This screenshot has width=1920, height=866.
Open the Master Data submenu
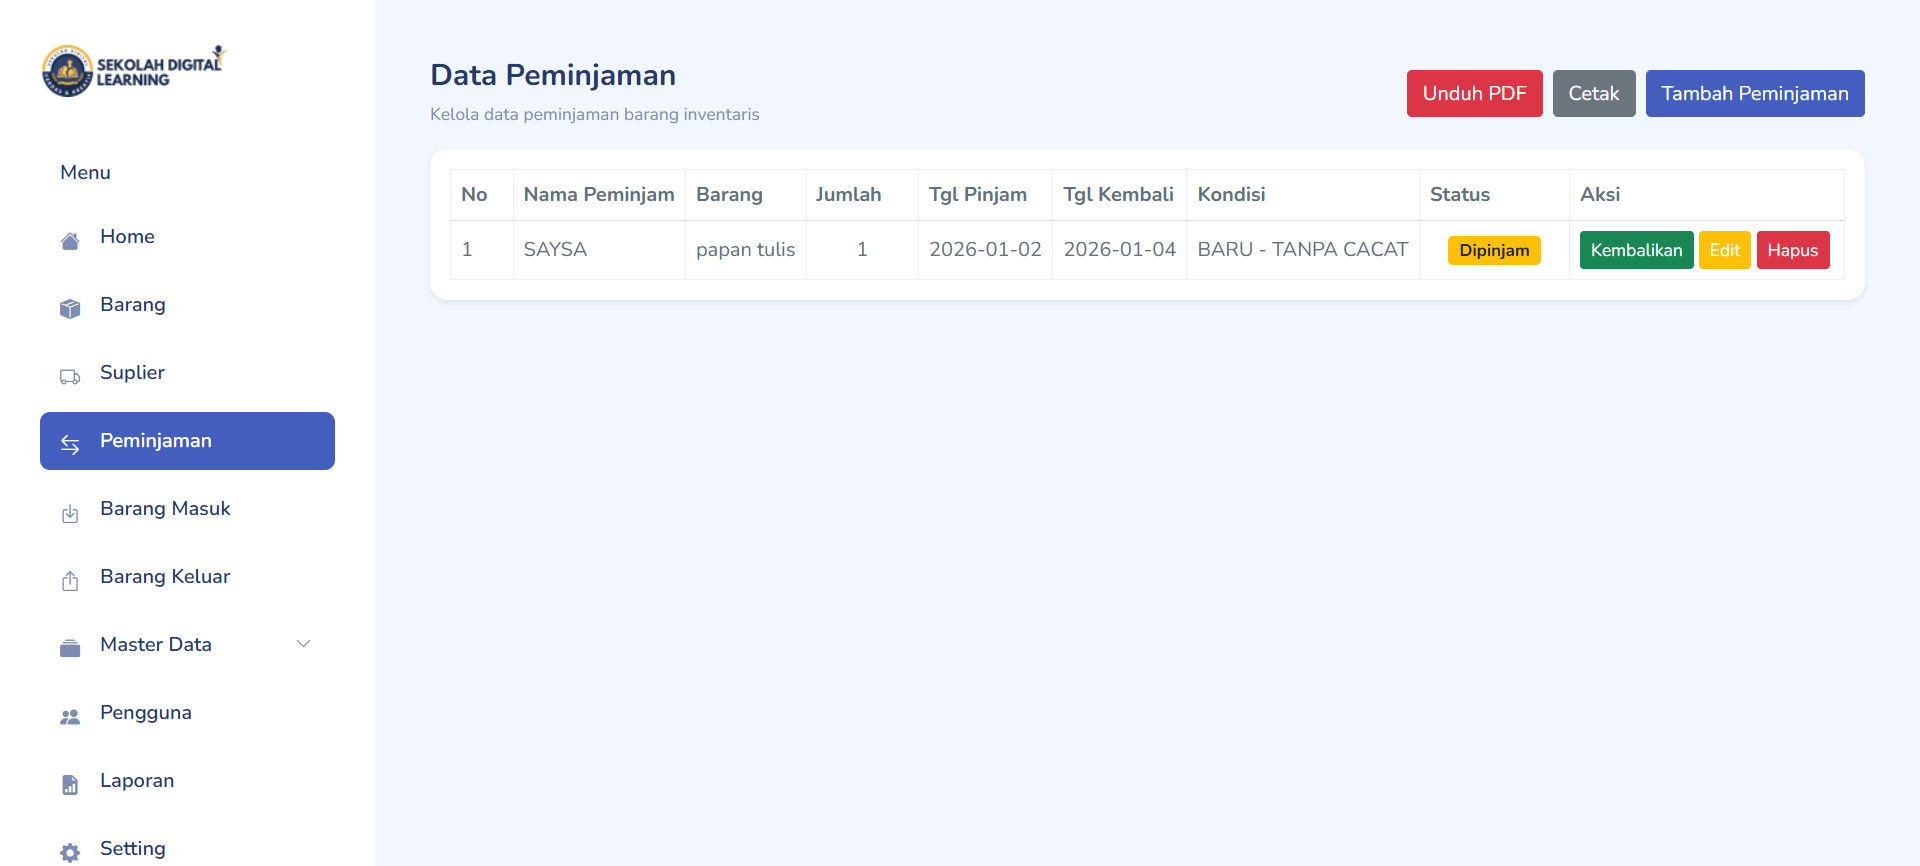coord(156,645)
